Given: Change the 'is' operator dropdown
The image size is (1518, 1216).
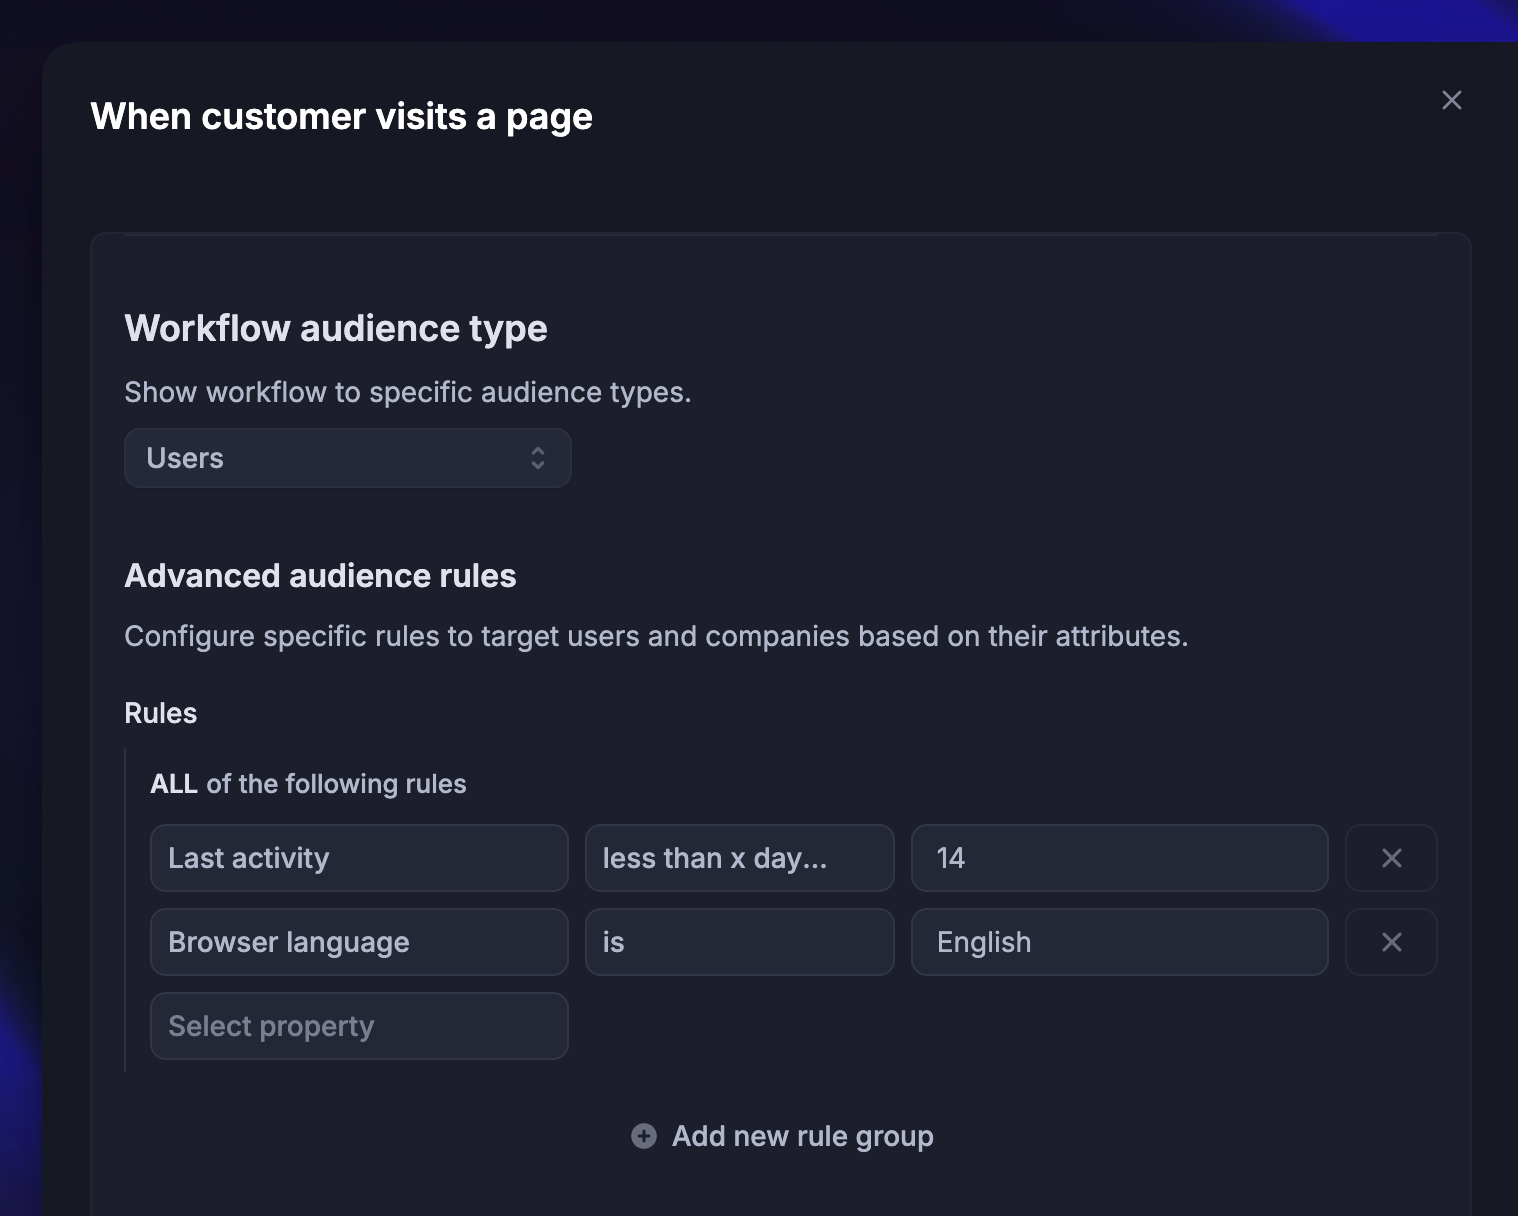Looking at the screenshot, I should [739, 942].
